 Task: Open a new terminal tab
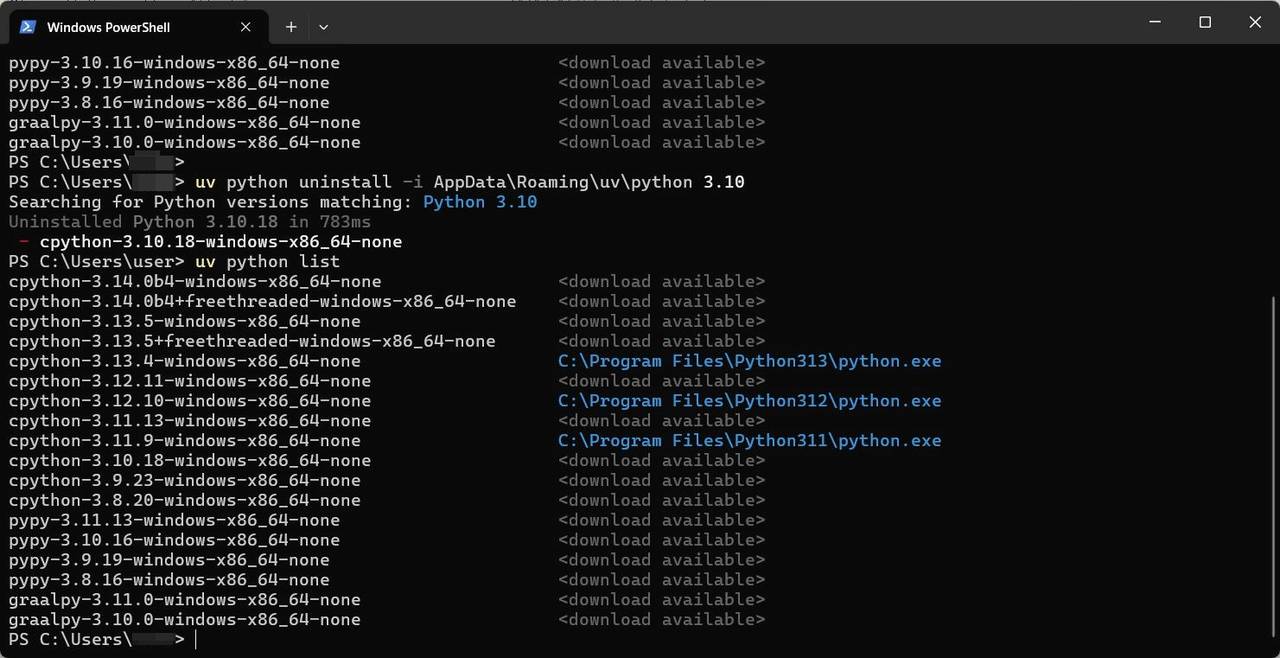point(291,27)
